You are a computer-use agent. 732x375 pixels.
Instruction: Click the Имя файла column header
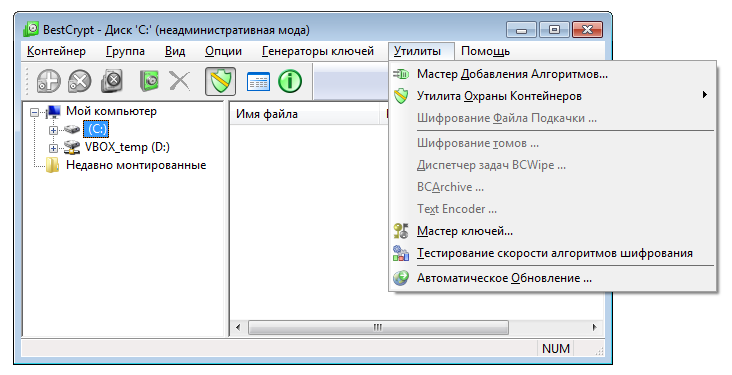pos(305,114)
